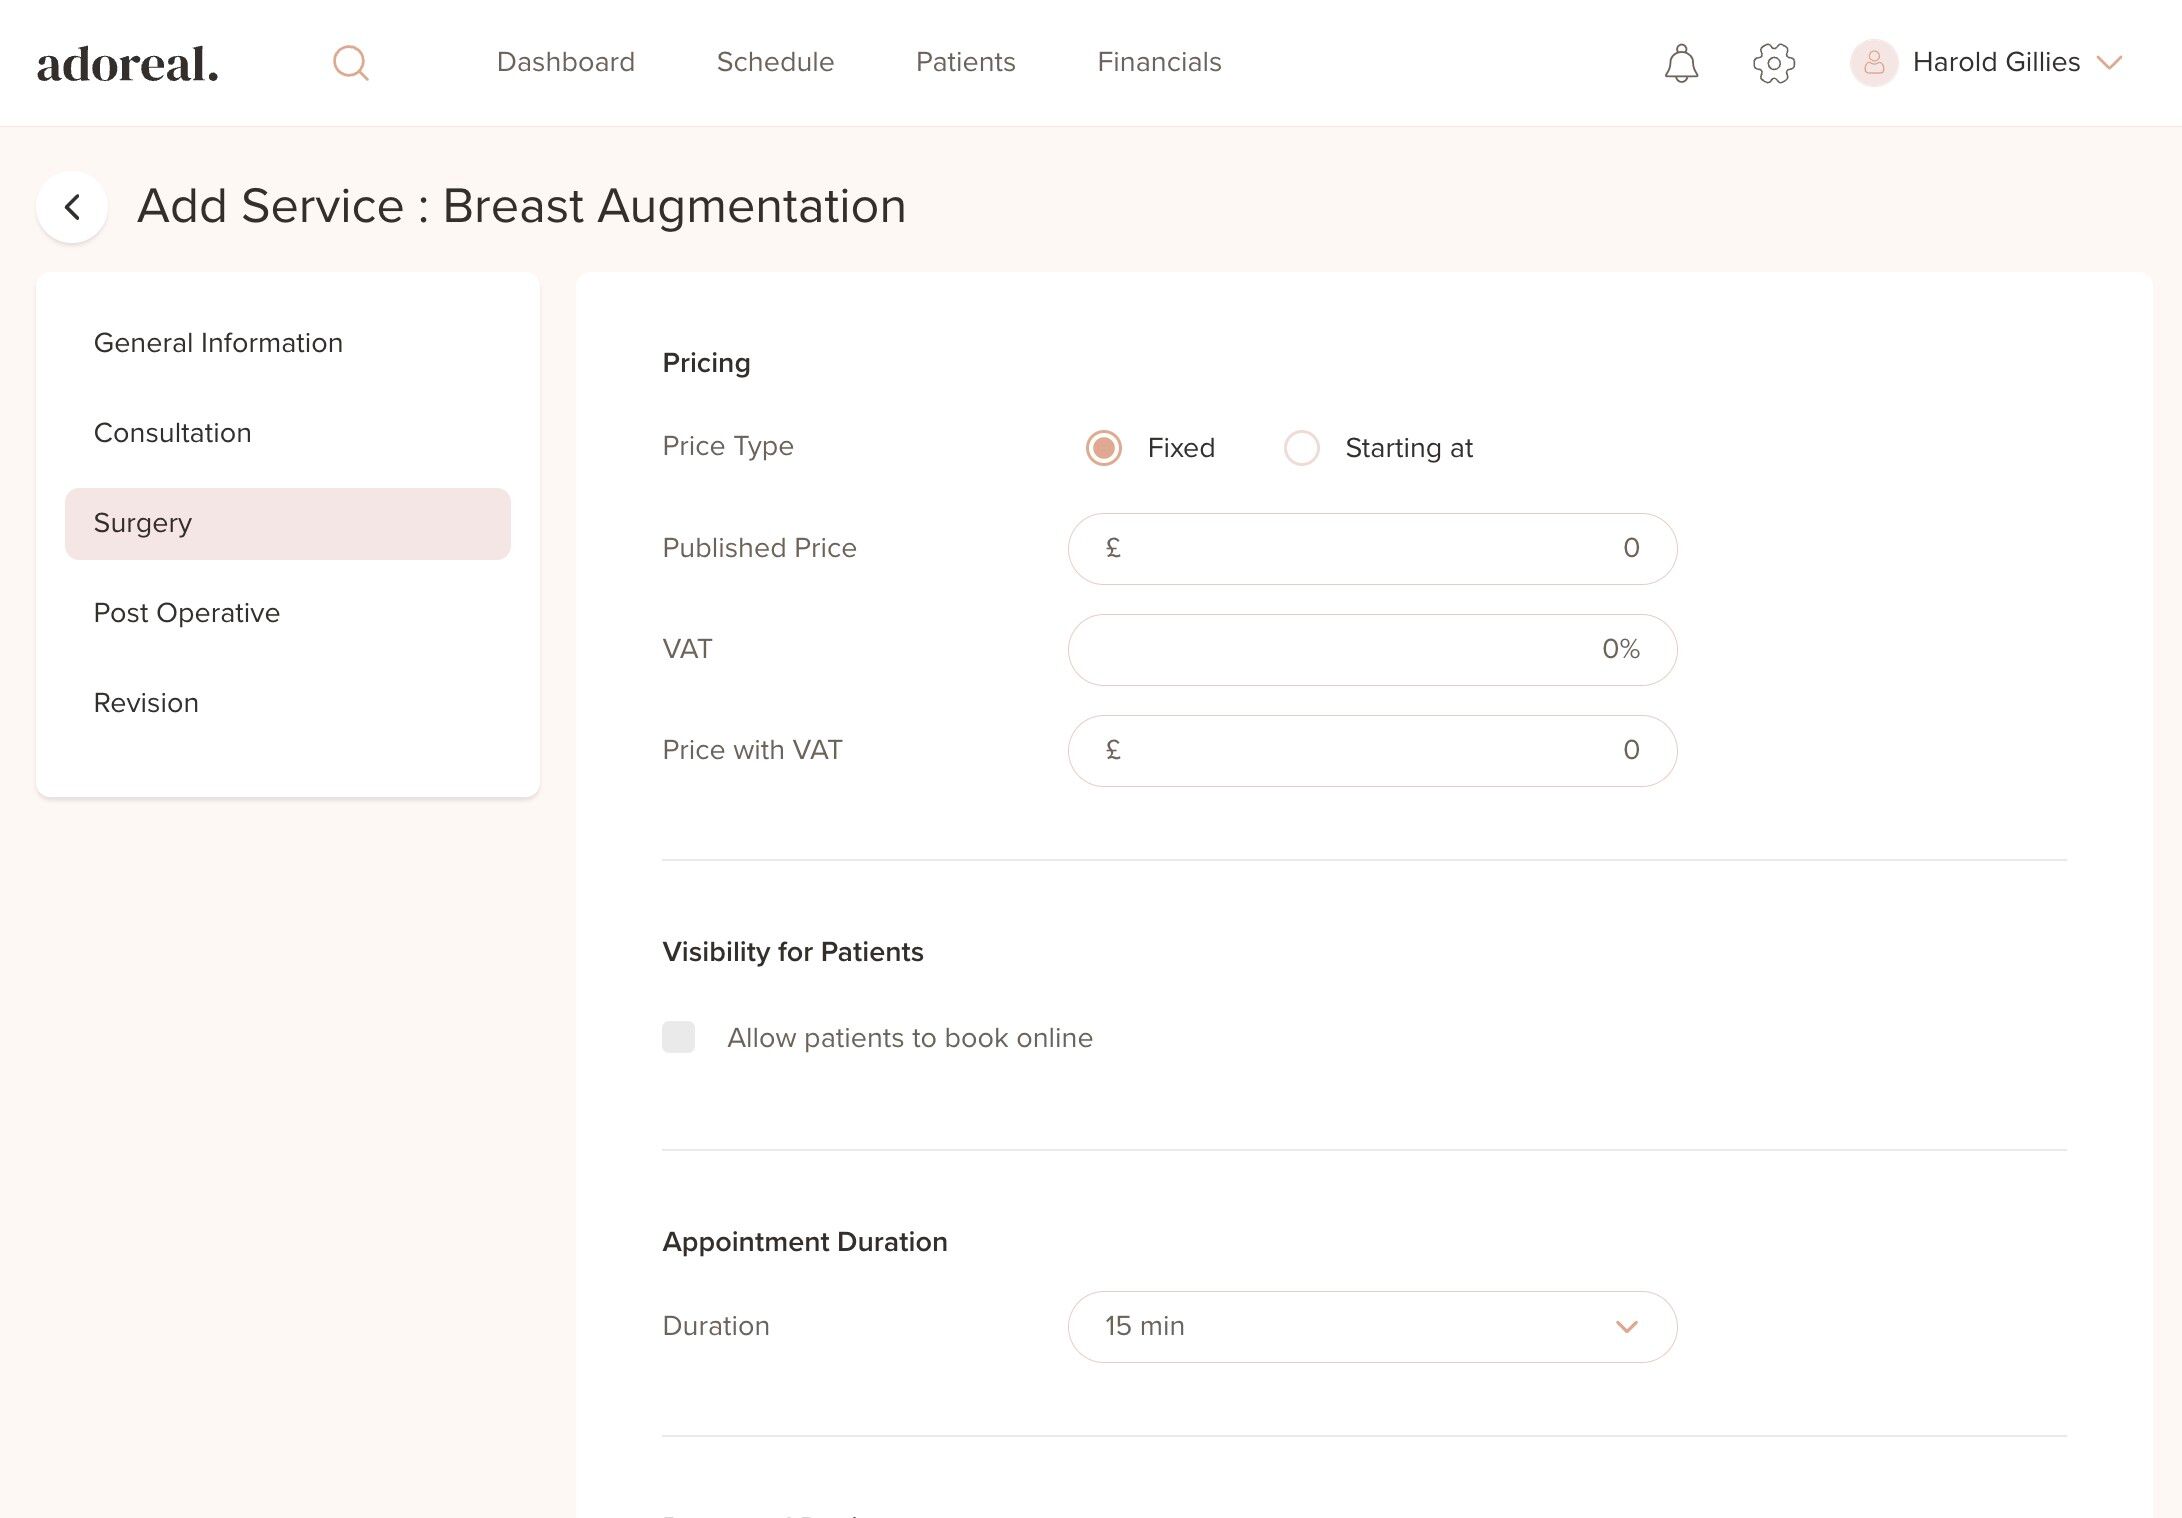This screenshot has height=1518, width=2182.
Task: Select Starting at price type
Action: 1302,448
